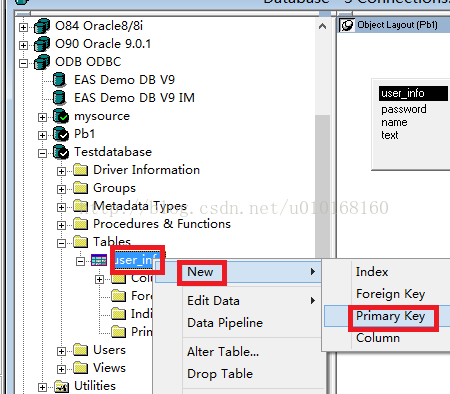Click the EAS Demo DB V9 profile icon

tap(59, 80)
